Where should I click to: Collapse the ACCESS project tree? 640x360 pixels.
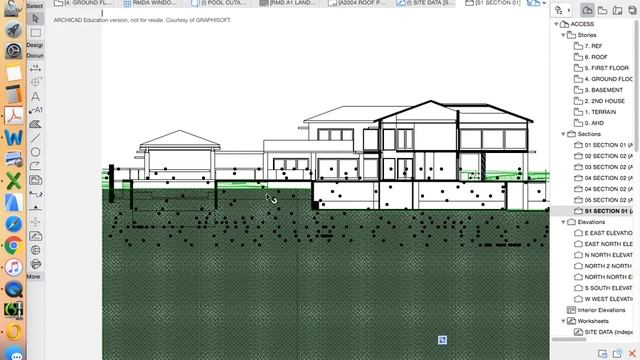click(556, 24)
